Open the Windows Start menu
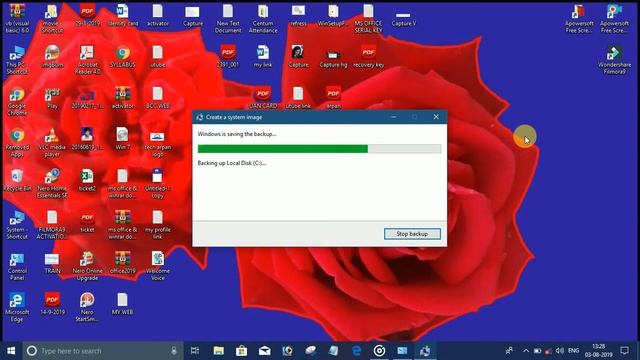 coord(11,351)
